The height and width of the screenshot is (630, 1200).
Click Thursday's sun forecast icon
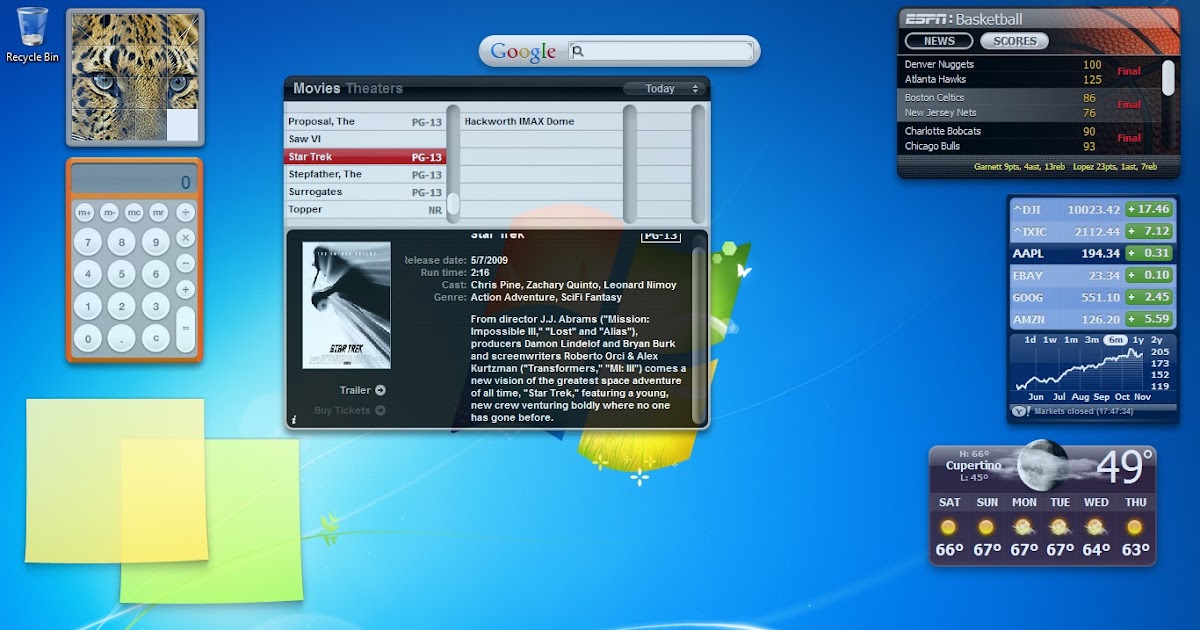(x=1134, y=526)
